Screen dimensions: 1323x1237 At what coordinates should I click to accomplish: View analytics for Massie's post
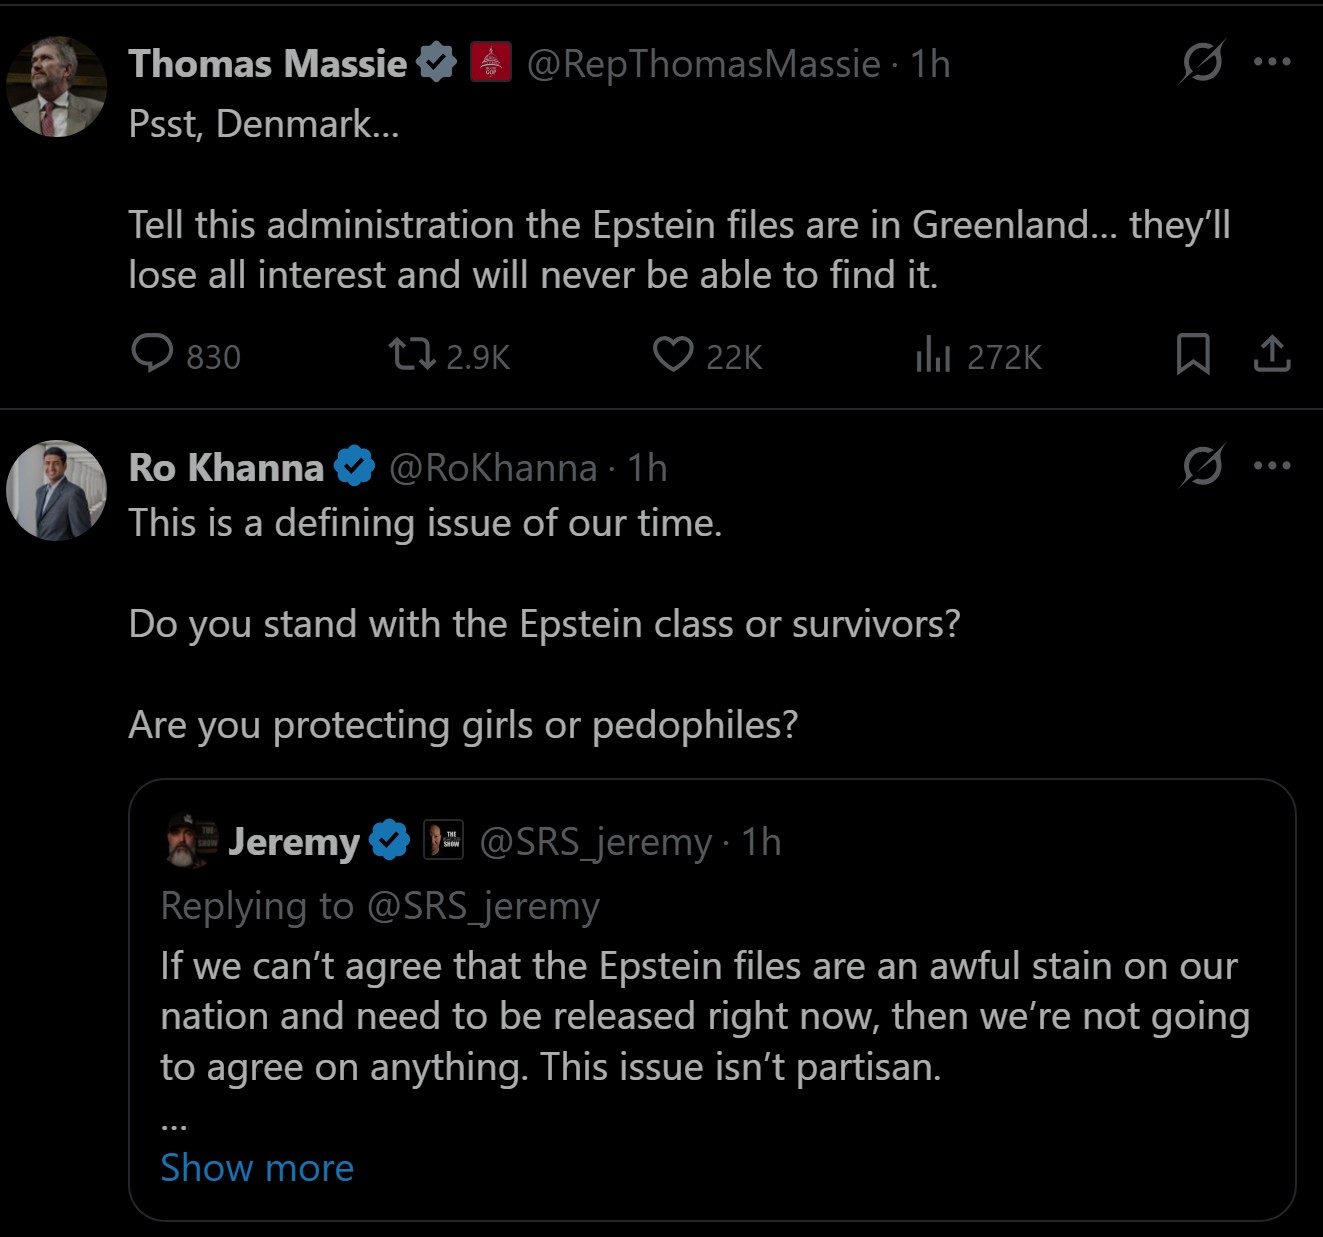[x=933, y=354]
